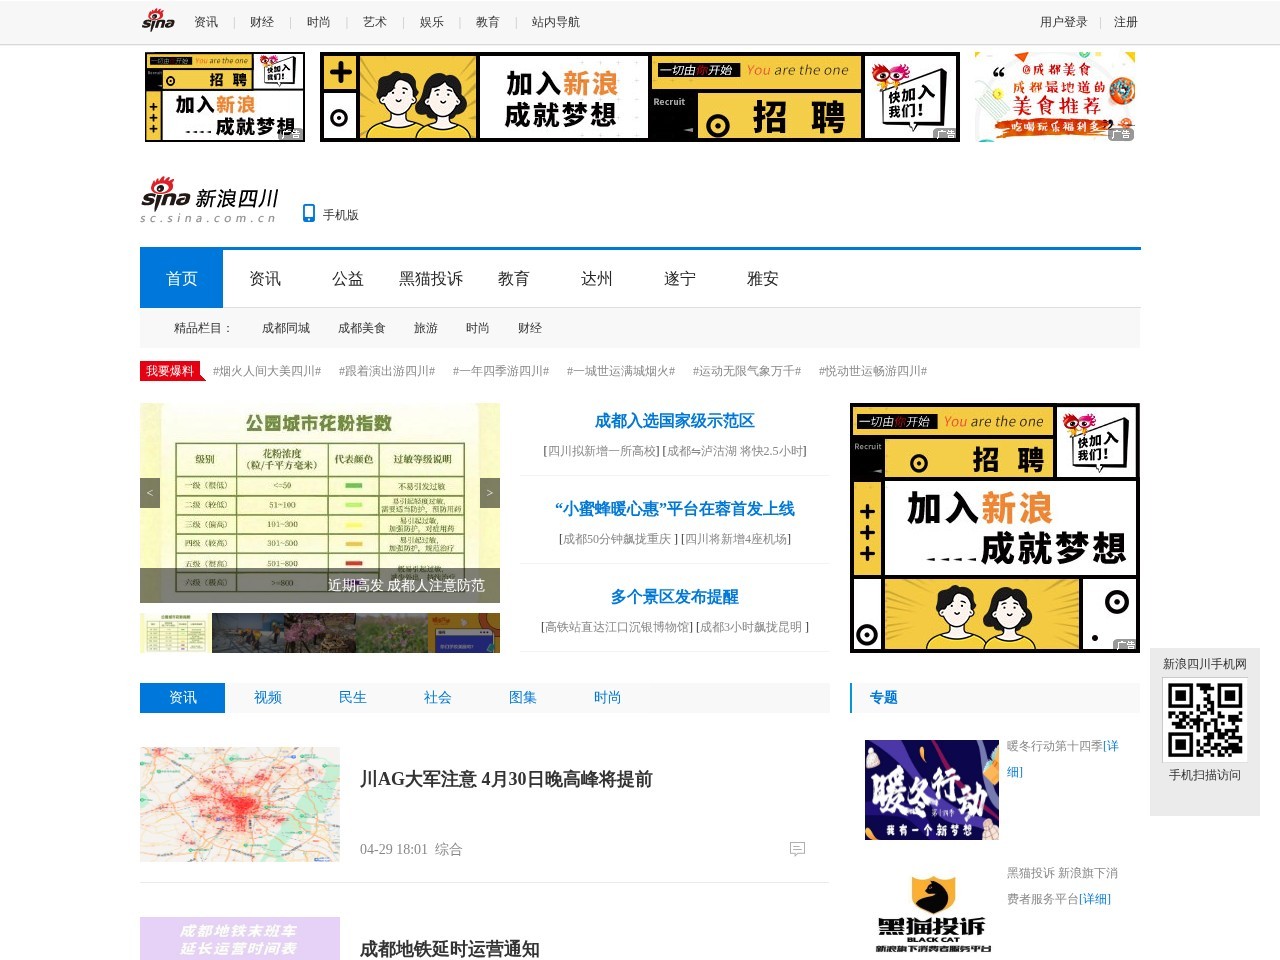Switch to 社会 news list tab

click(438, 698)
